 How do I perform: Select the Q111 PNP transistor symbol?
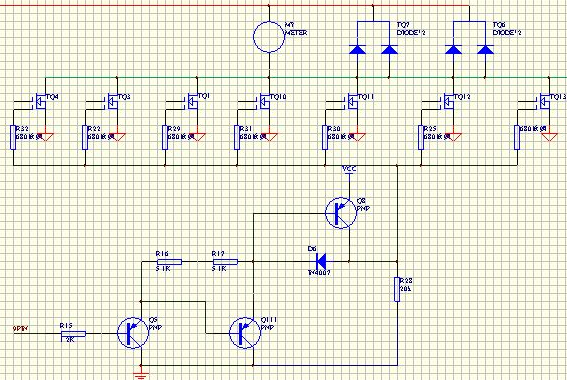click(x=245, y=333)
